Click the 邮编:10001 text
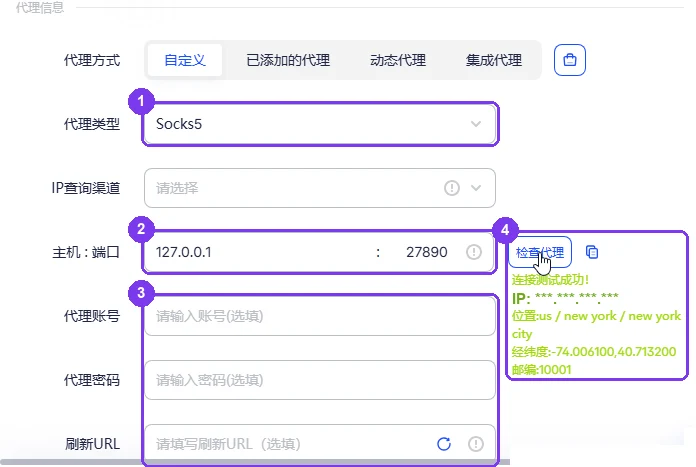 pyautogui.click(x=541, y=369)
